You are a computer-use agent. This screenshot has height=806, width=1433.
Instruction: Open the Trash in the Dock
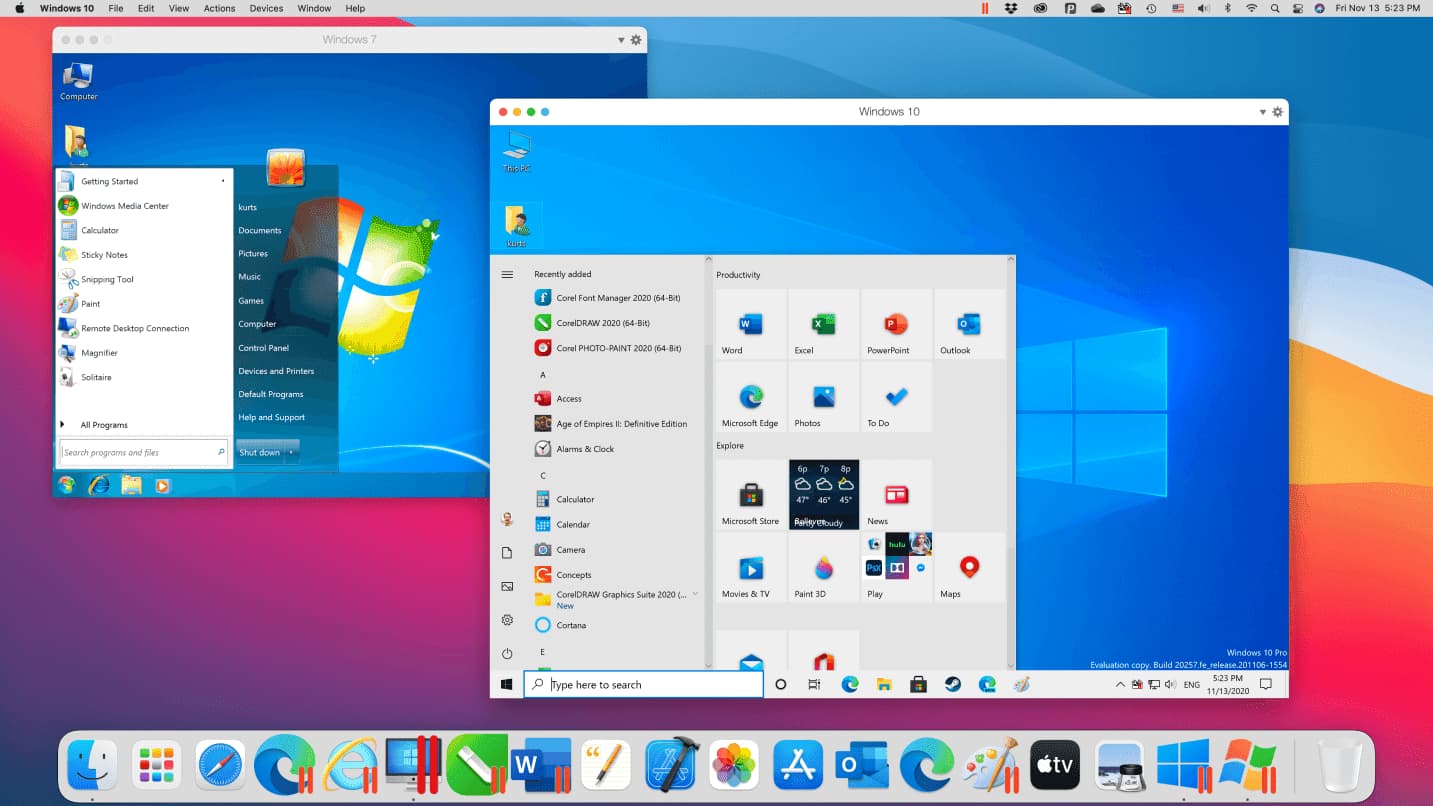(1340, 765)
